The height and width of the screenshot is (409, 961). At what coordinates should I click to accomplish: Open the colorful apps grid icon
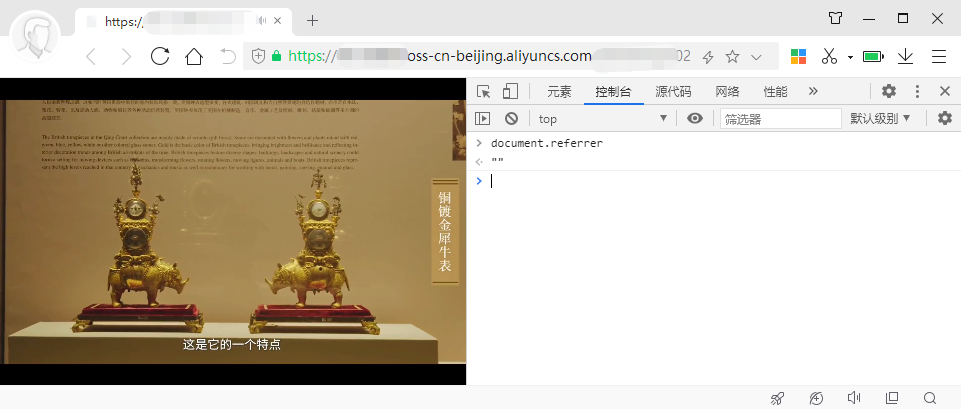point(798,56)
